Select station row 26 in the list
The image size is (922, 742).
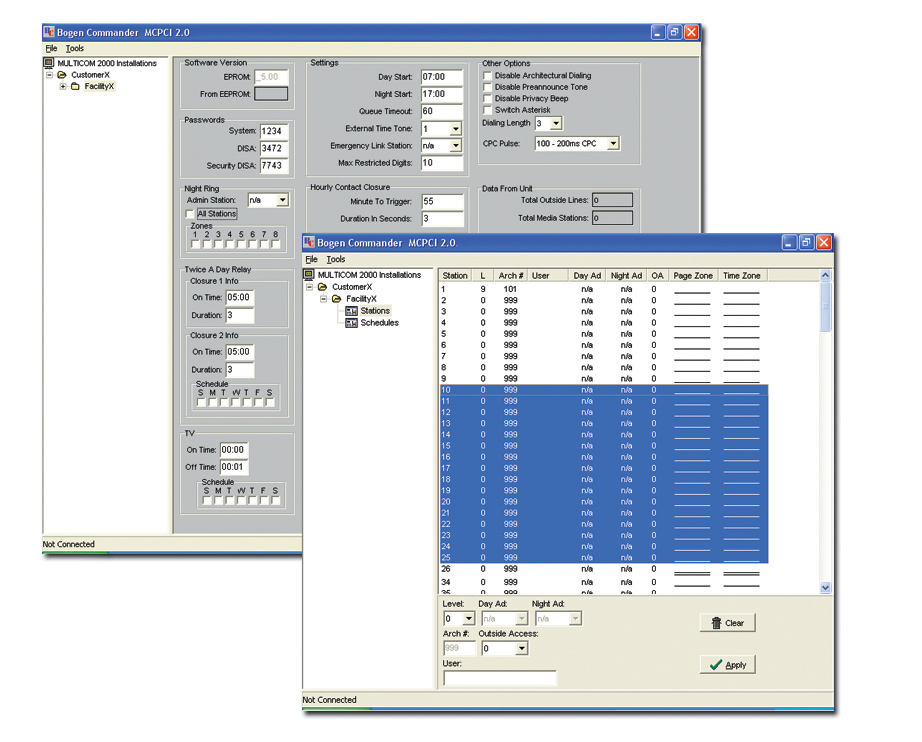603,569
